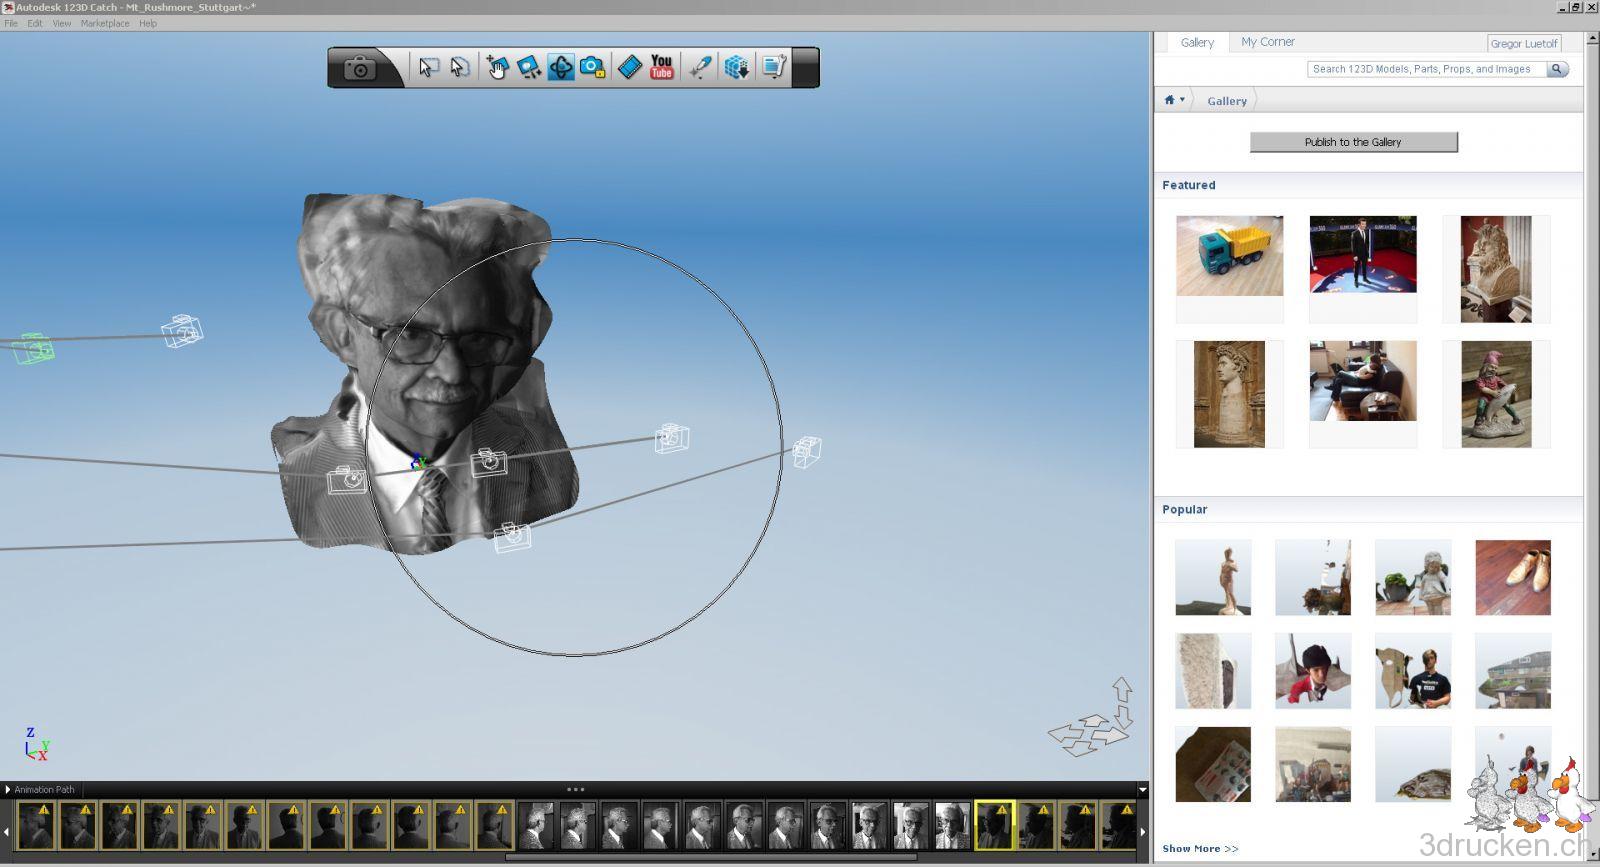Open the man in black shirt Popular thumbnail
Viewport: 1600px width, 867px height.
point(1413,671)
